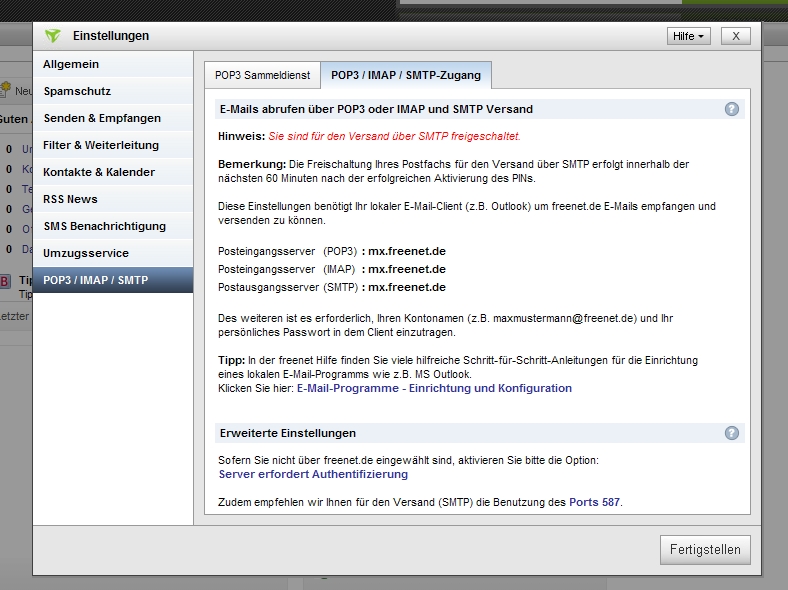The image size is (788, 590).
Task: Open E-Mail-Programme - Einrichtung und Konfiguration link
Action: click(x=434, y=388)
